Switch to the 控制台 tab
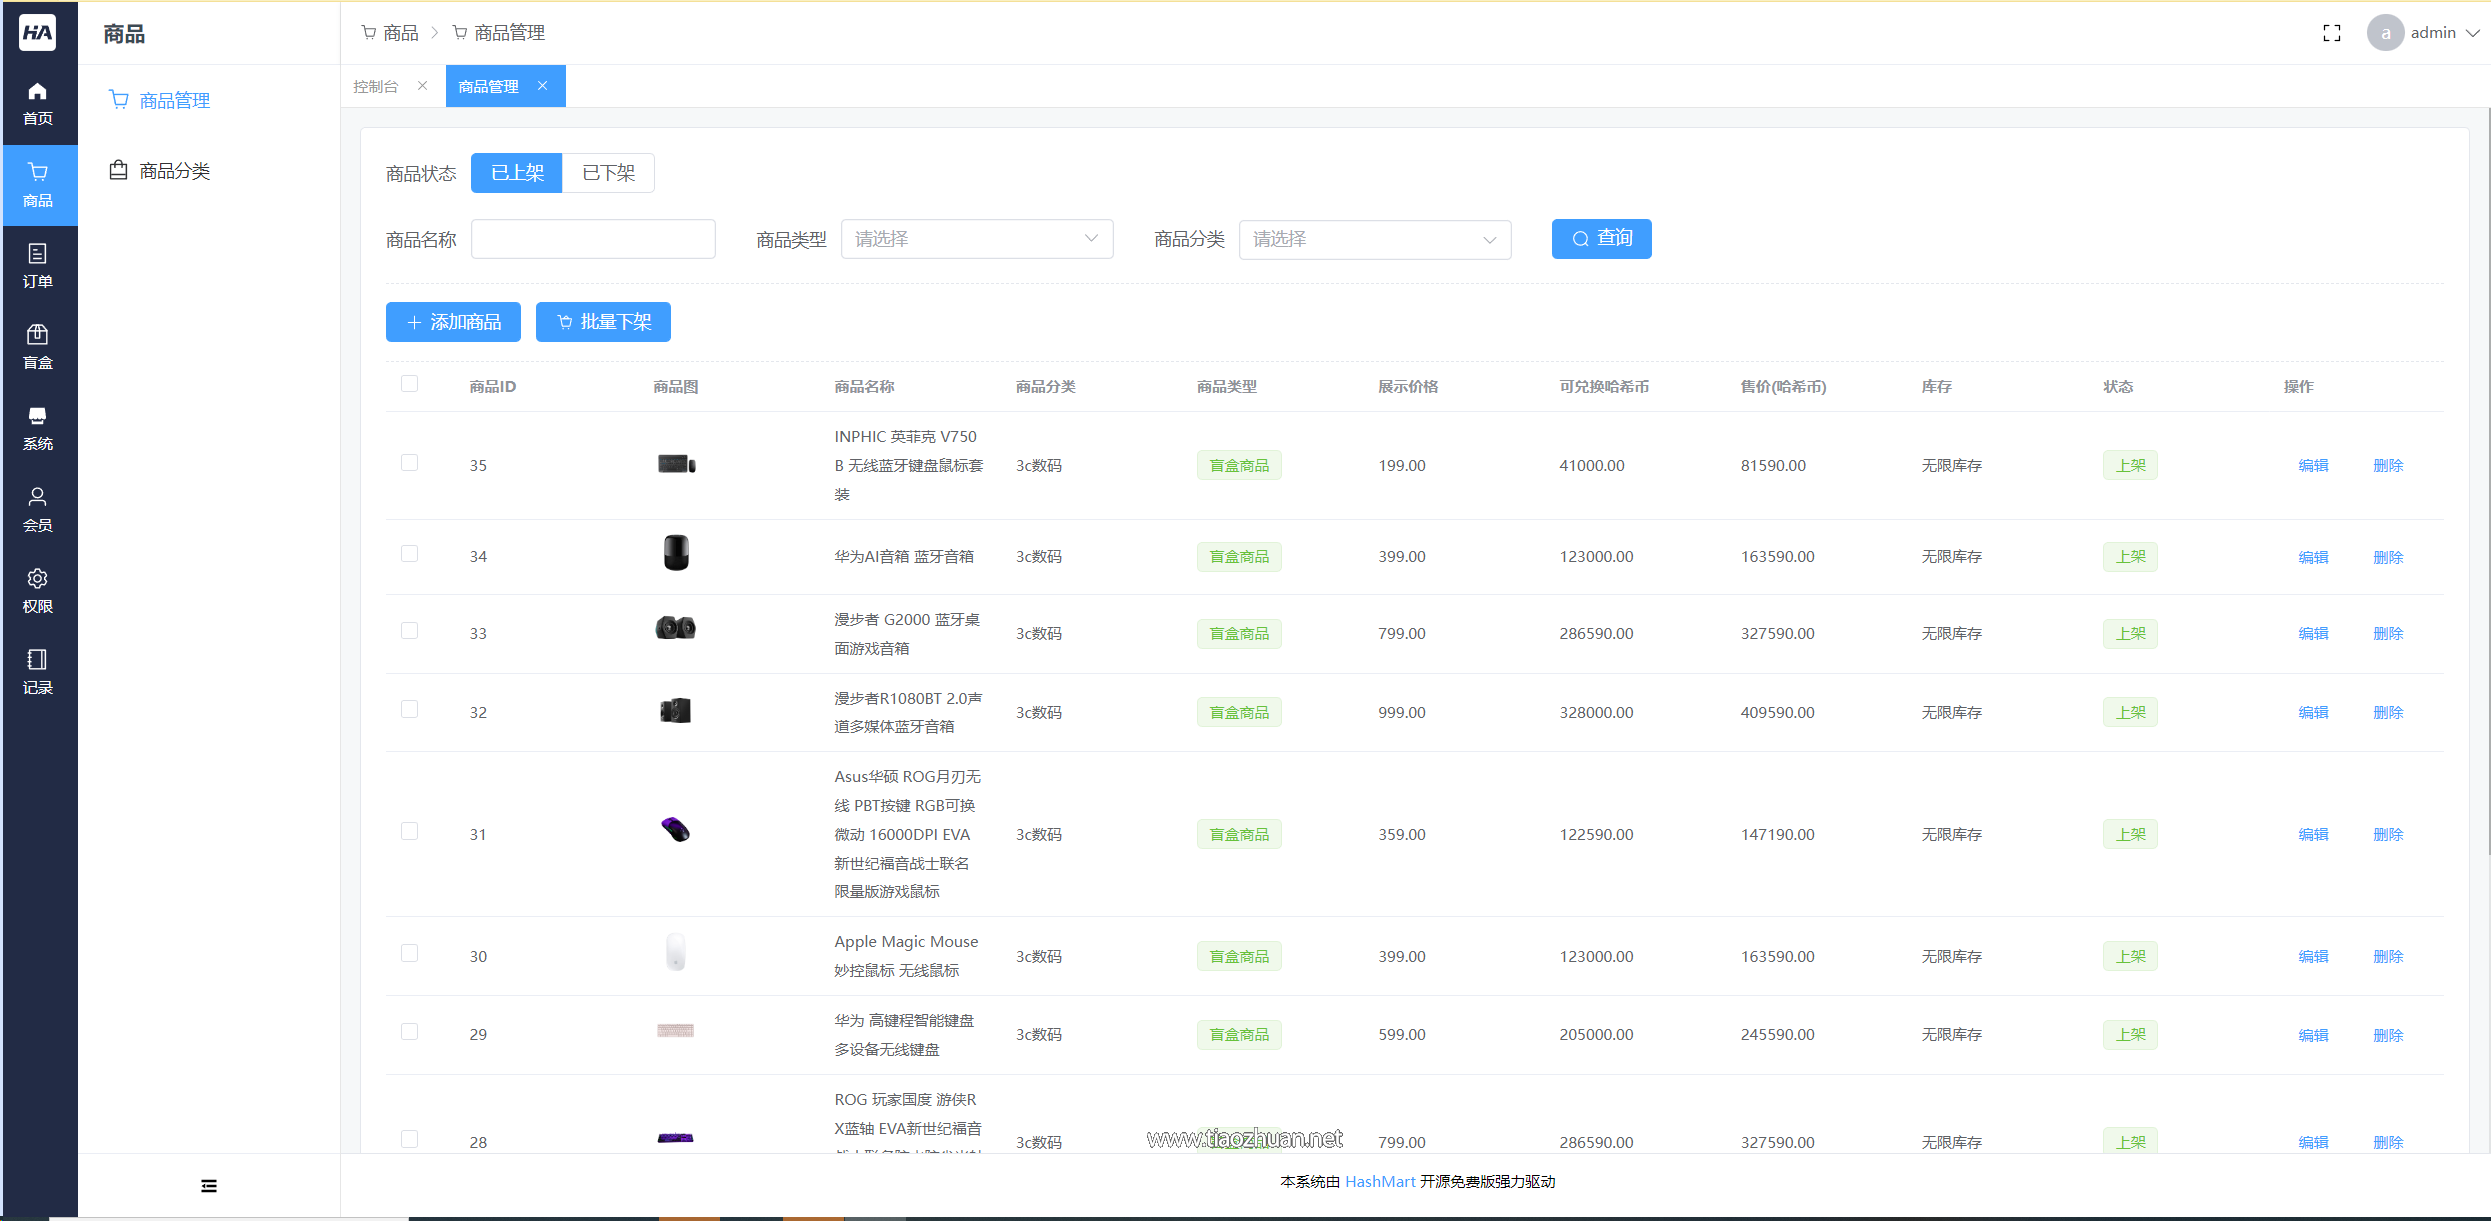The height and width of the screenshot is (1221, 2491). pos(376,87)
